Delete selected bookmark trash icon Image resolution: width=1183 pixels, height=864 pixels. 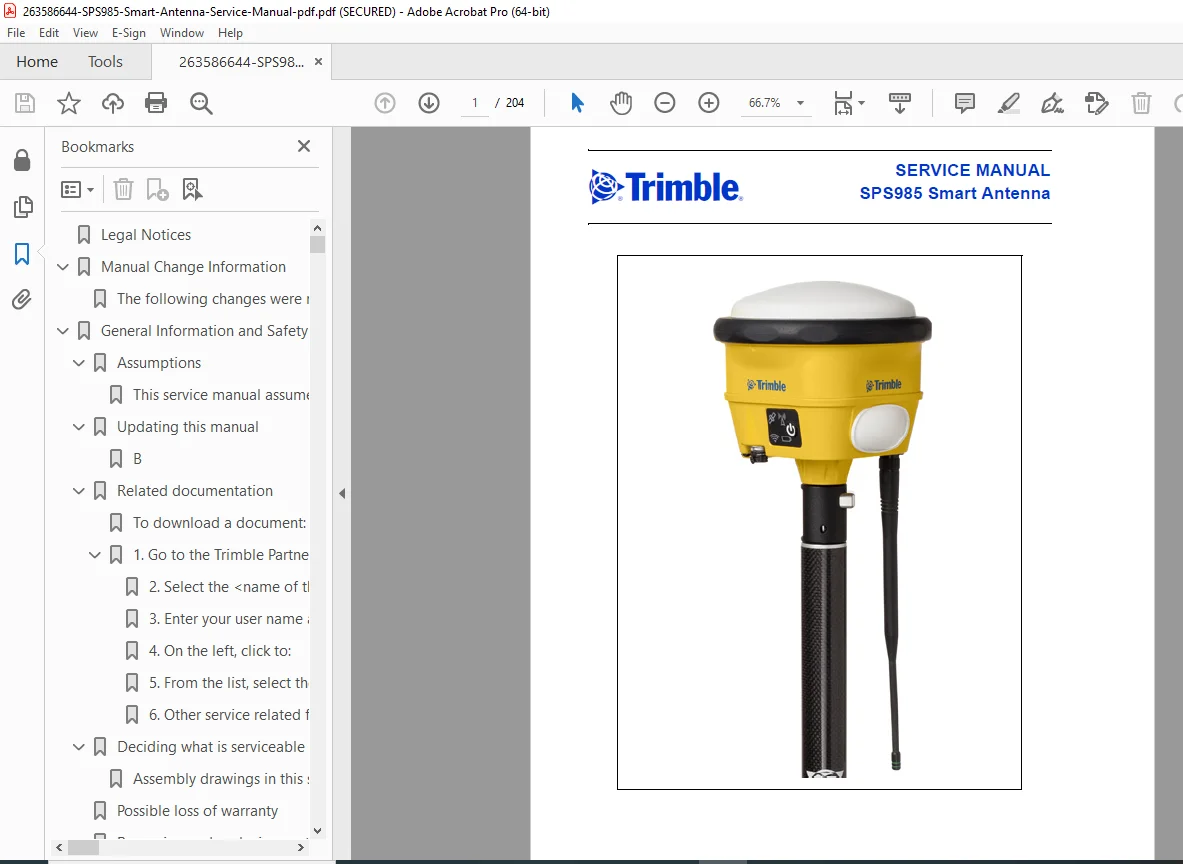[x=123, y=189]
